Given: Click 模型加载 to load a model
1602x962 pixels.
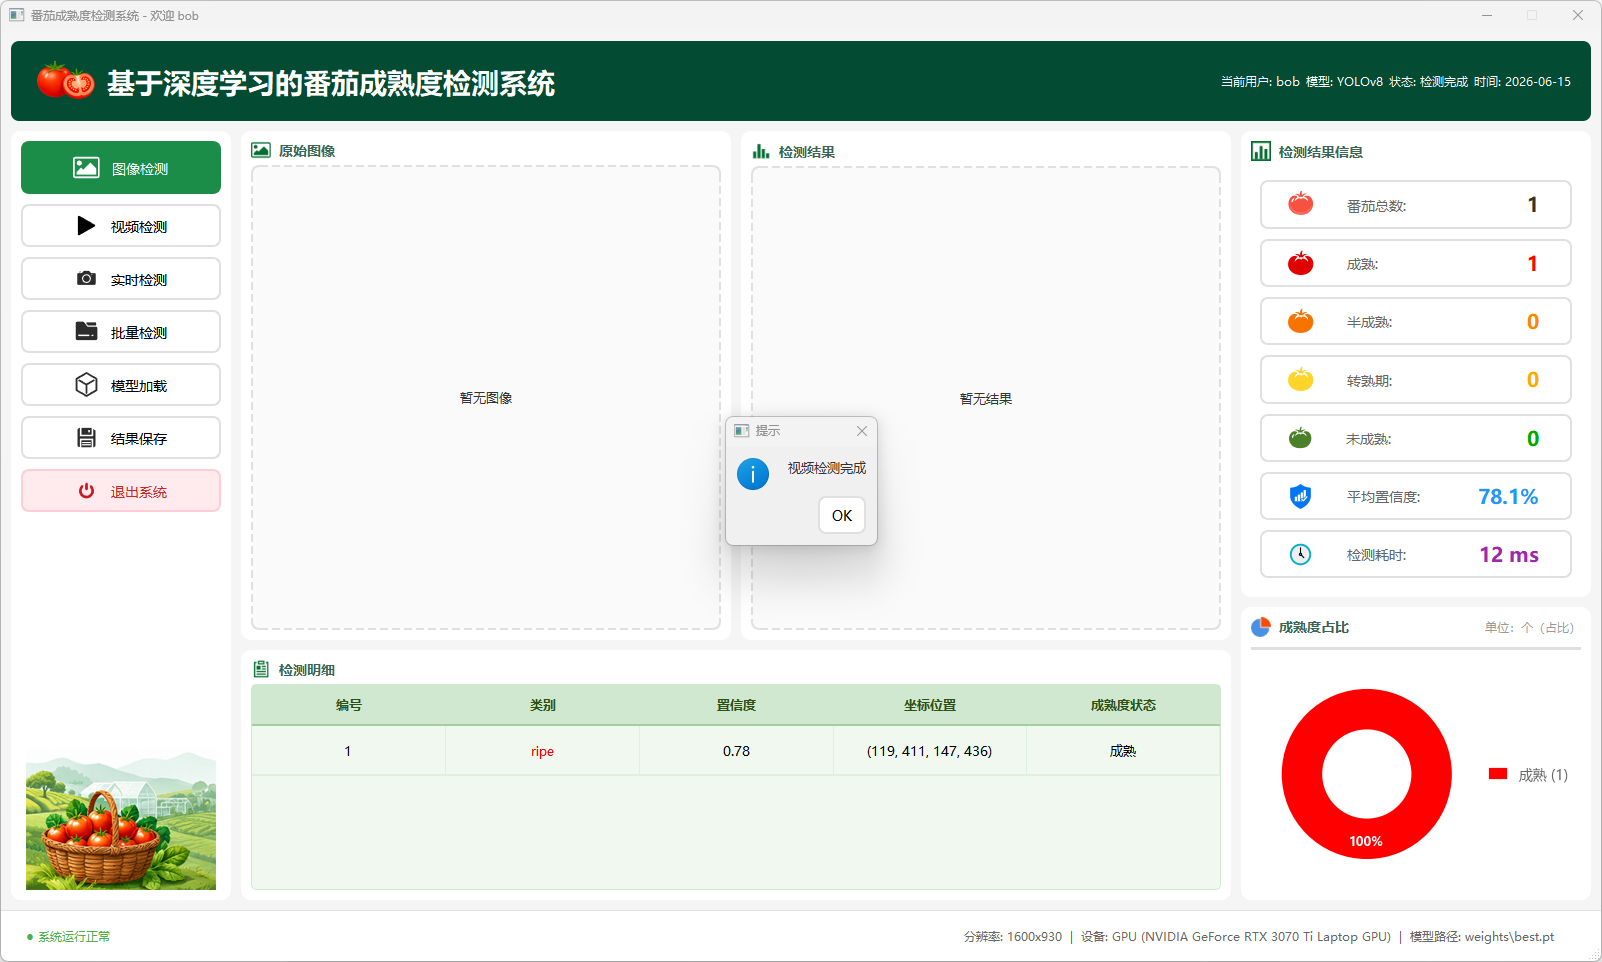Looking at the screenshot, I should 121,385.
